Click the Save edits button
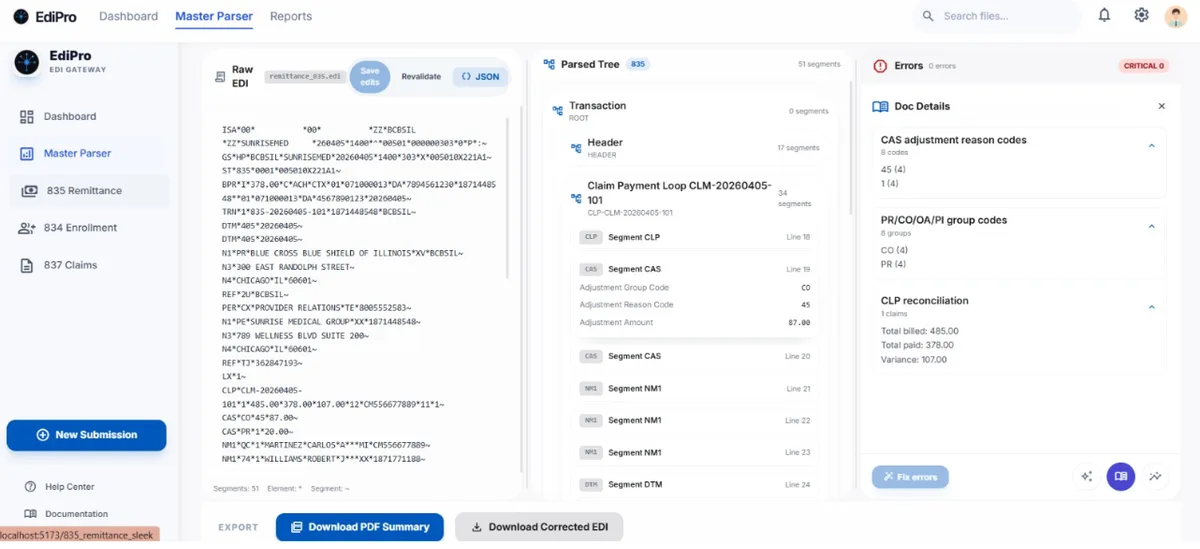 tap(370, 76)
